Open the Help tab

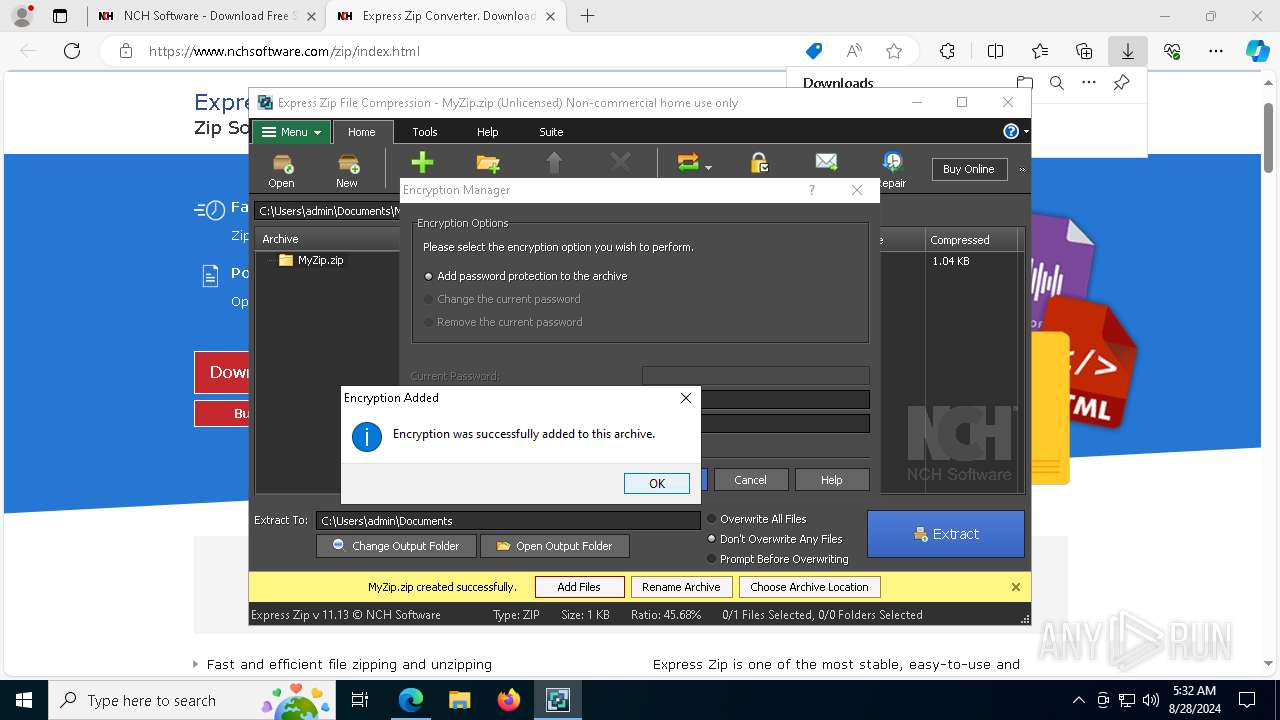(x=487, y=132)
